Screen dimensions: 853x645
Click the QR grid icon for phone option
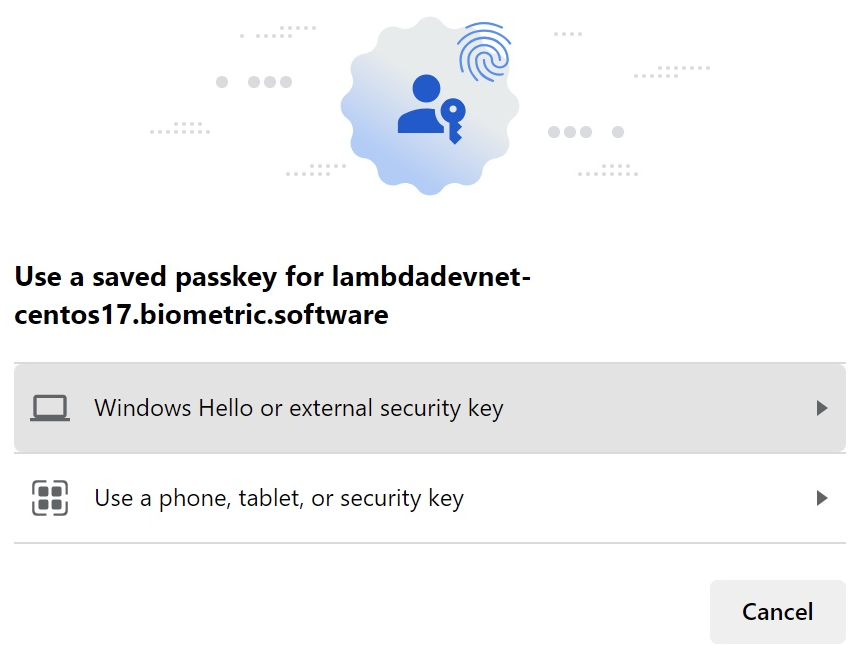pyautogui.click(x=49, y=497)
